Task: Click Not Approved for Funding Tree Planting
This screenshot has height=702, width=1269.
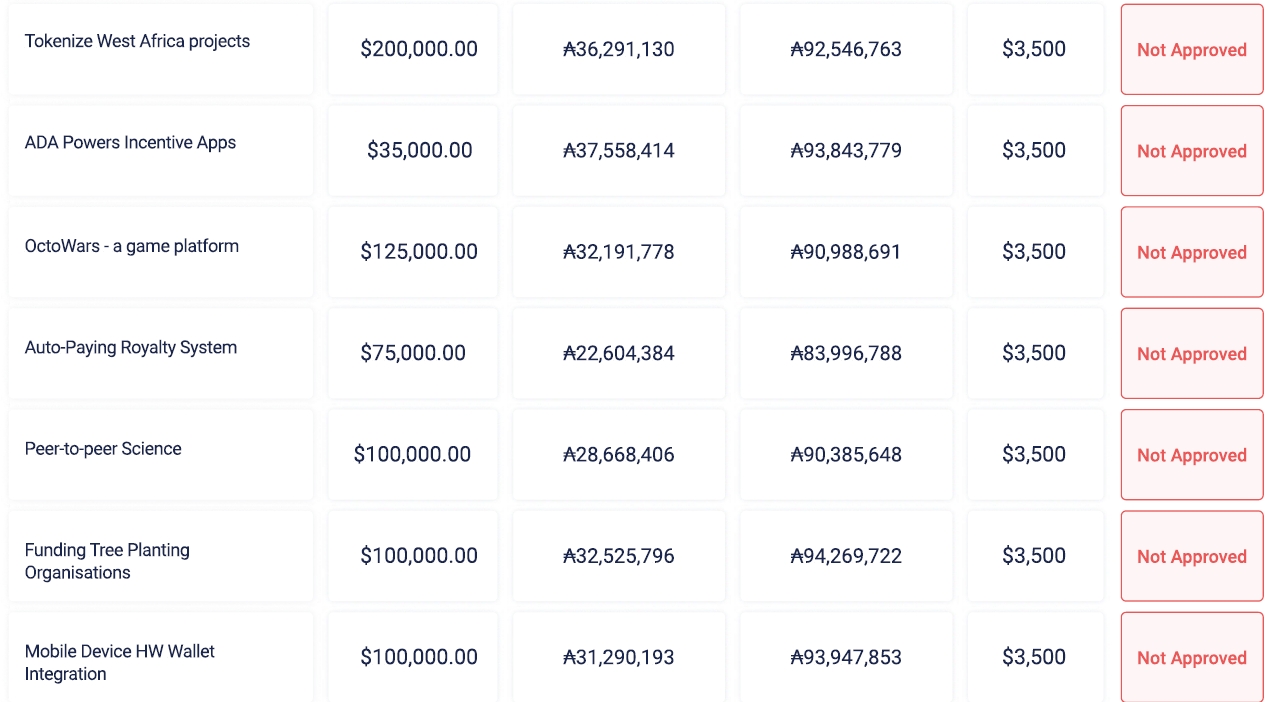Action: (x=1191, y=557)
